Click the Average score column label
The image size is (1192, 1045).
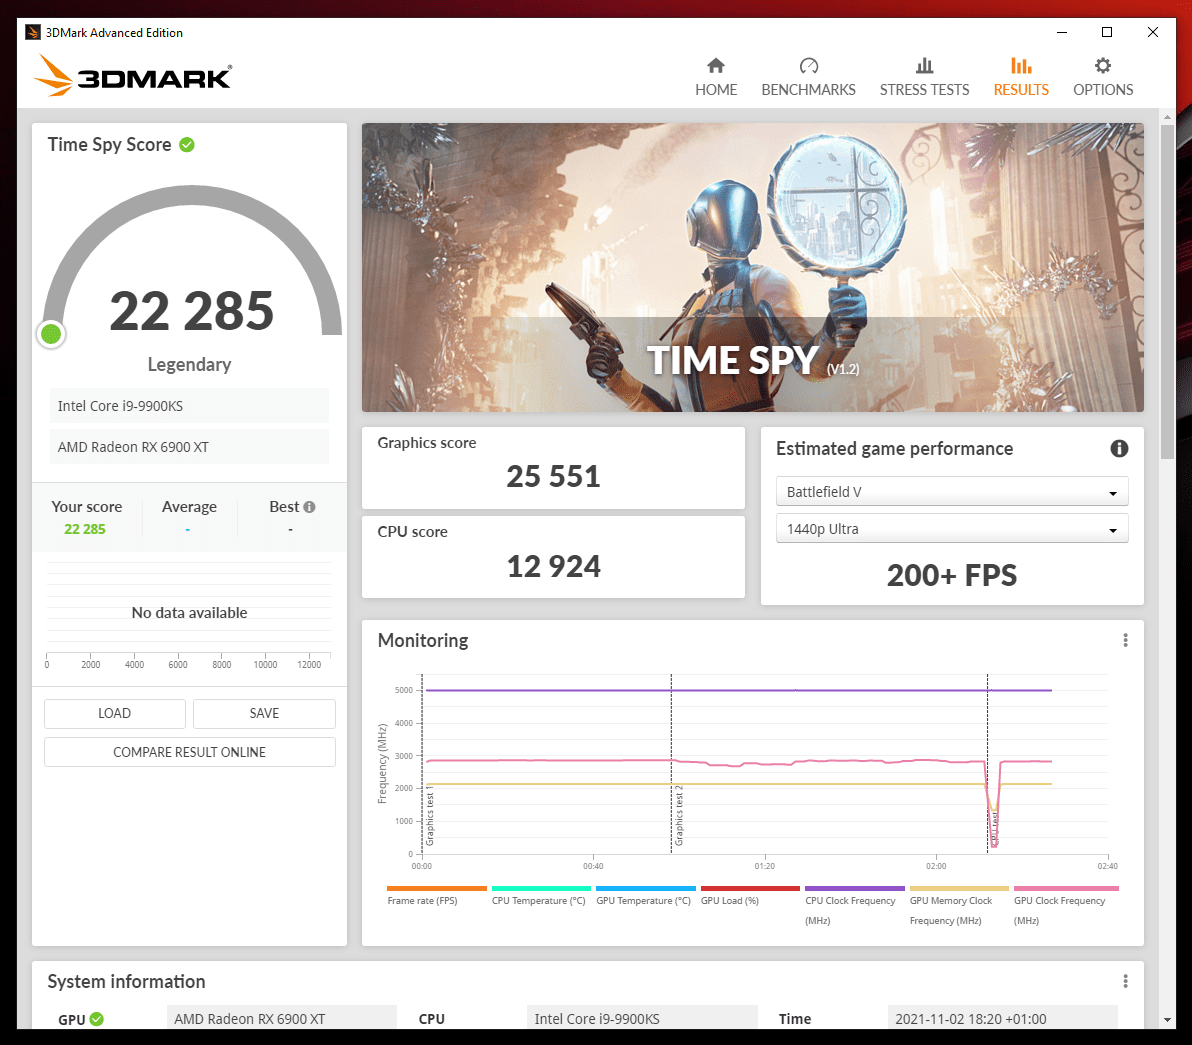tap(189, 507)
